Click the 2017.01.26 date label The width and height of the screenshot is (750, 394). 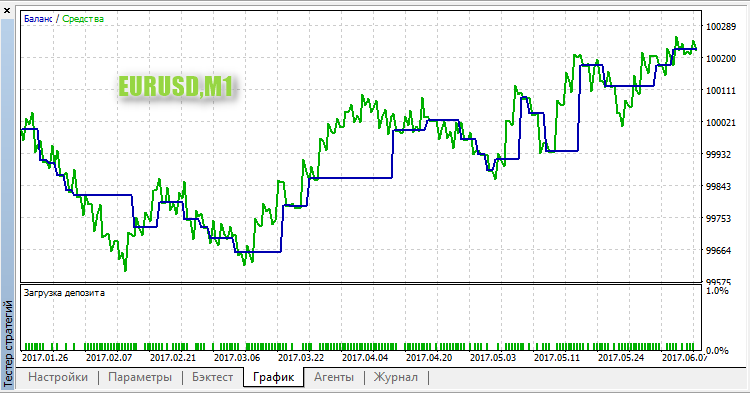(x=45, y=358)
